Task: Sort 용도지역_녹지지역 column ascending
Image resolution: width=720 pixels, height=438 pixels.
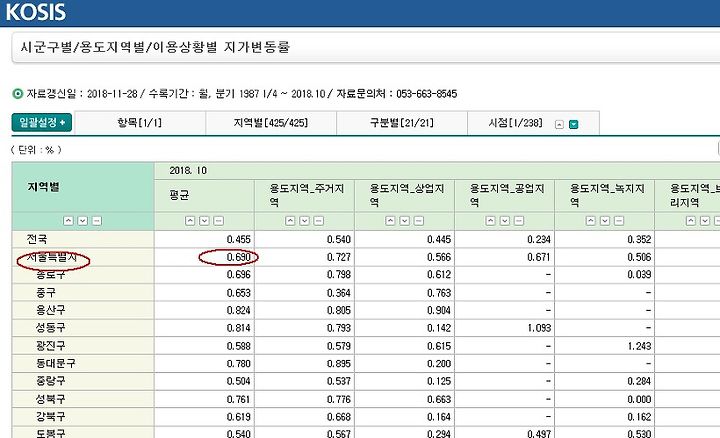Action: (591, 221)
